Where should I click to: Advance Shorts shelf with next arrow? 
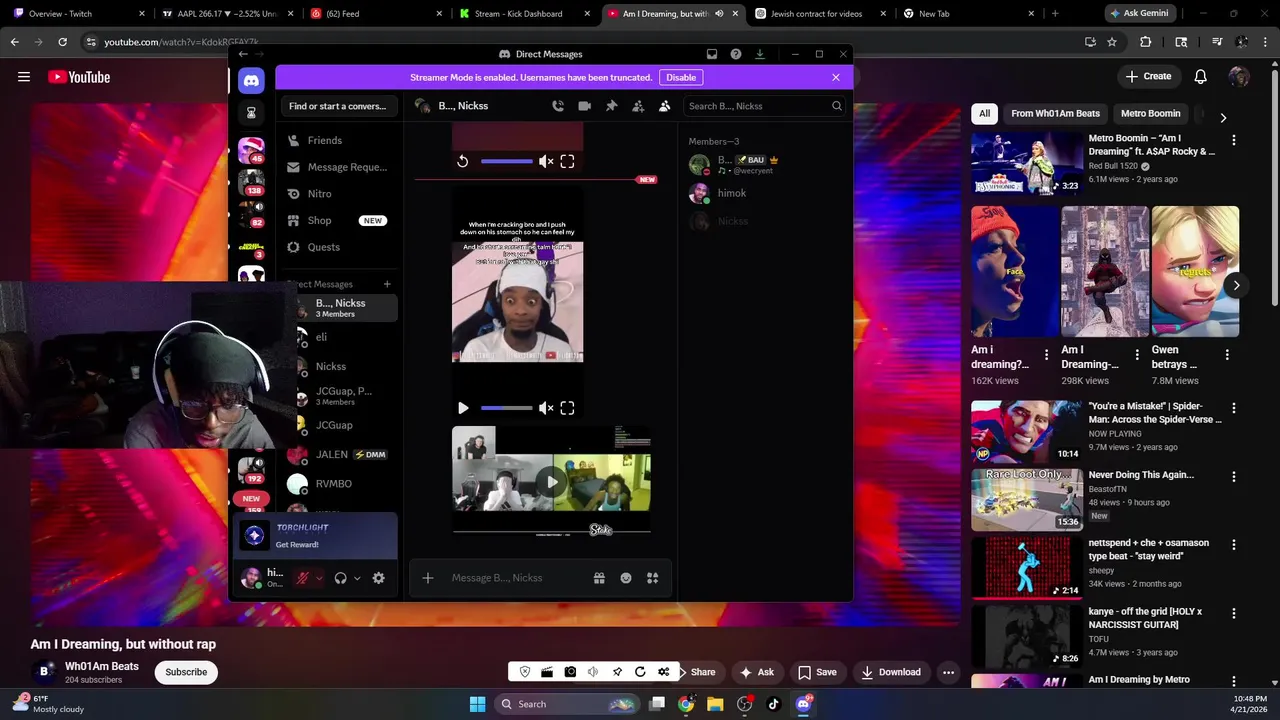pyautogui.click(x=1236, y=285)
